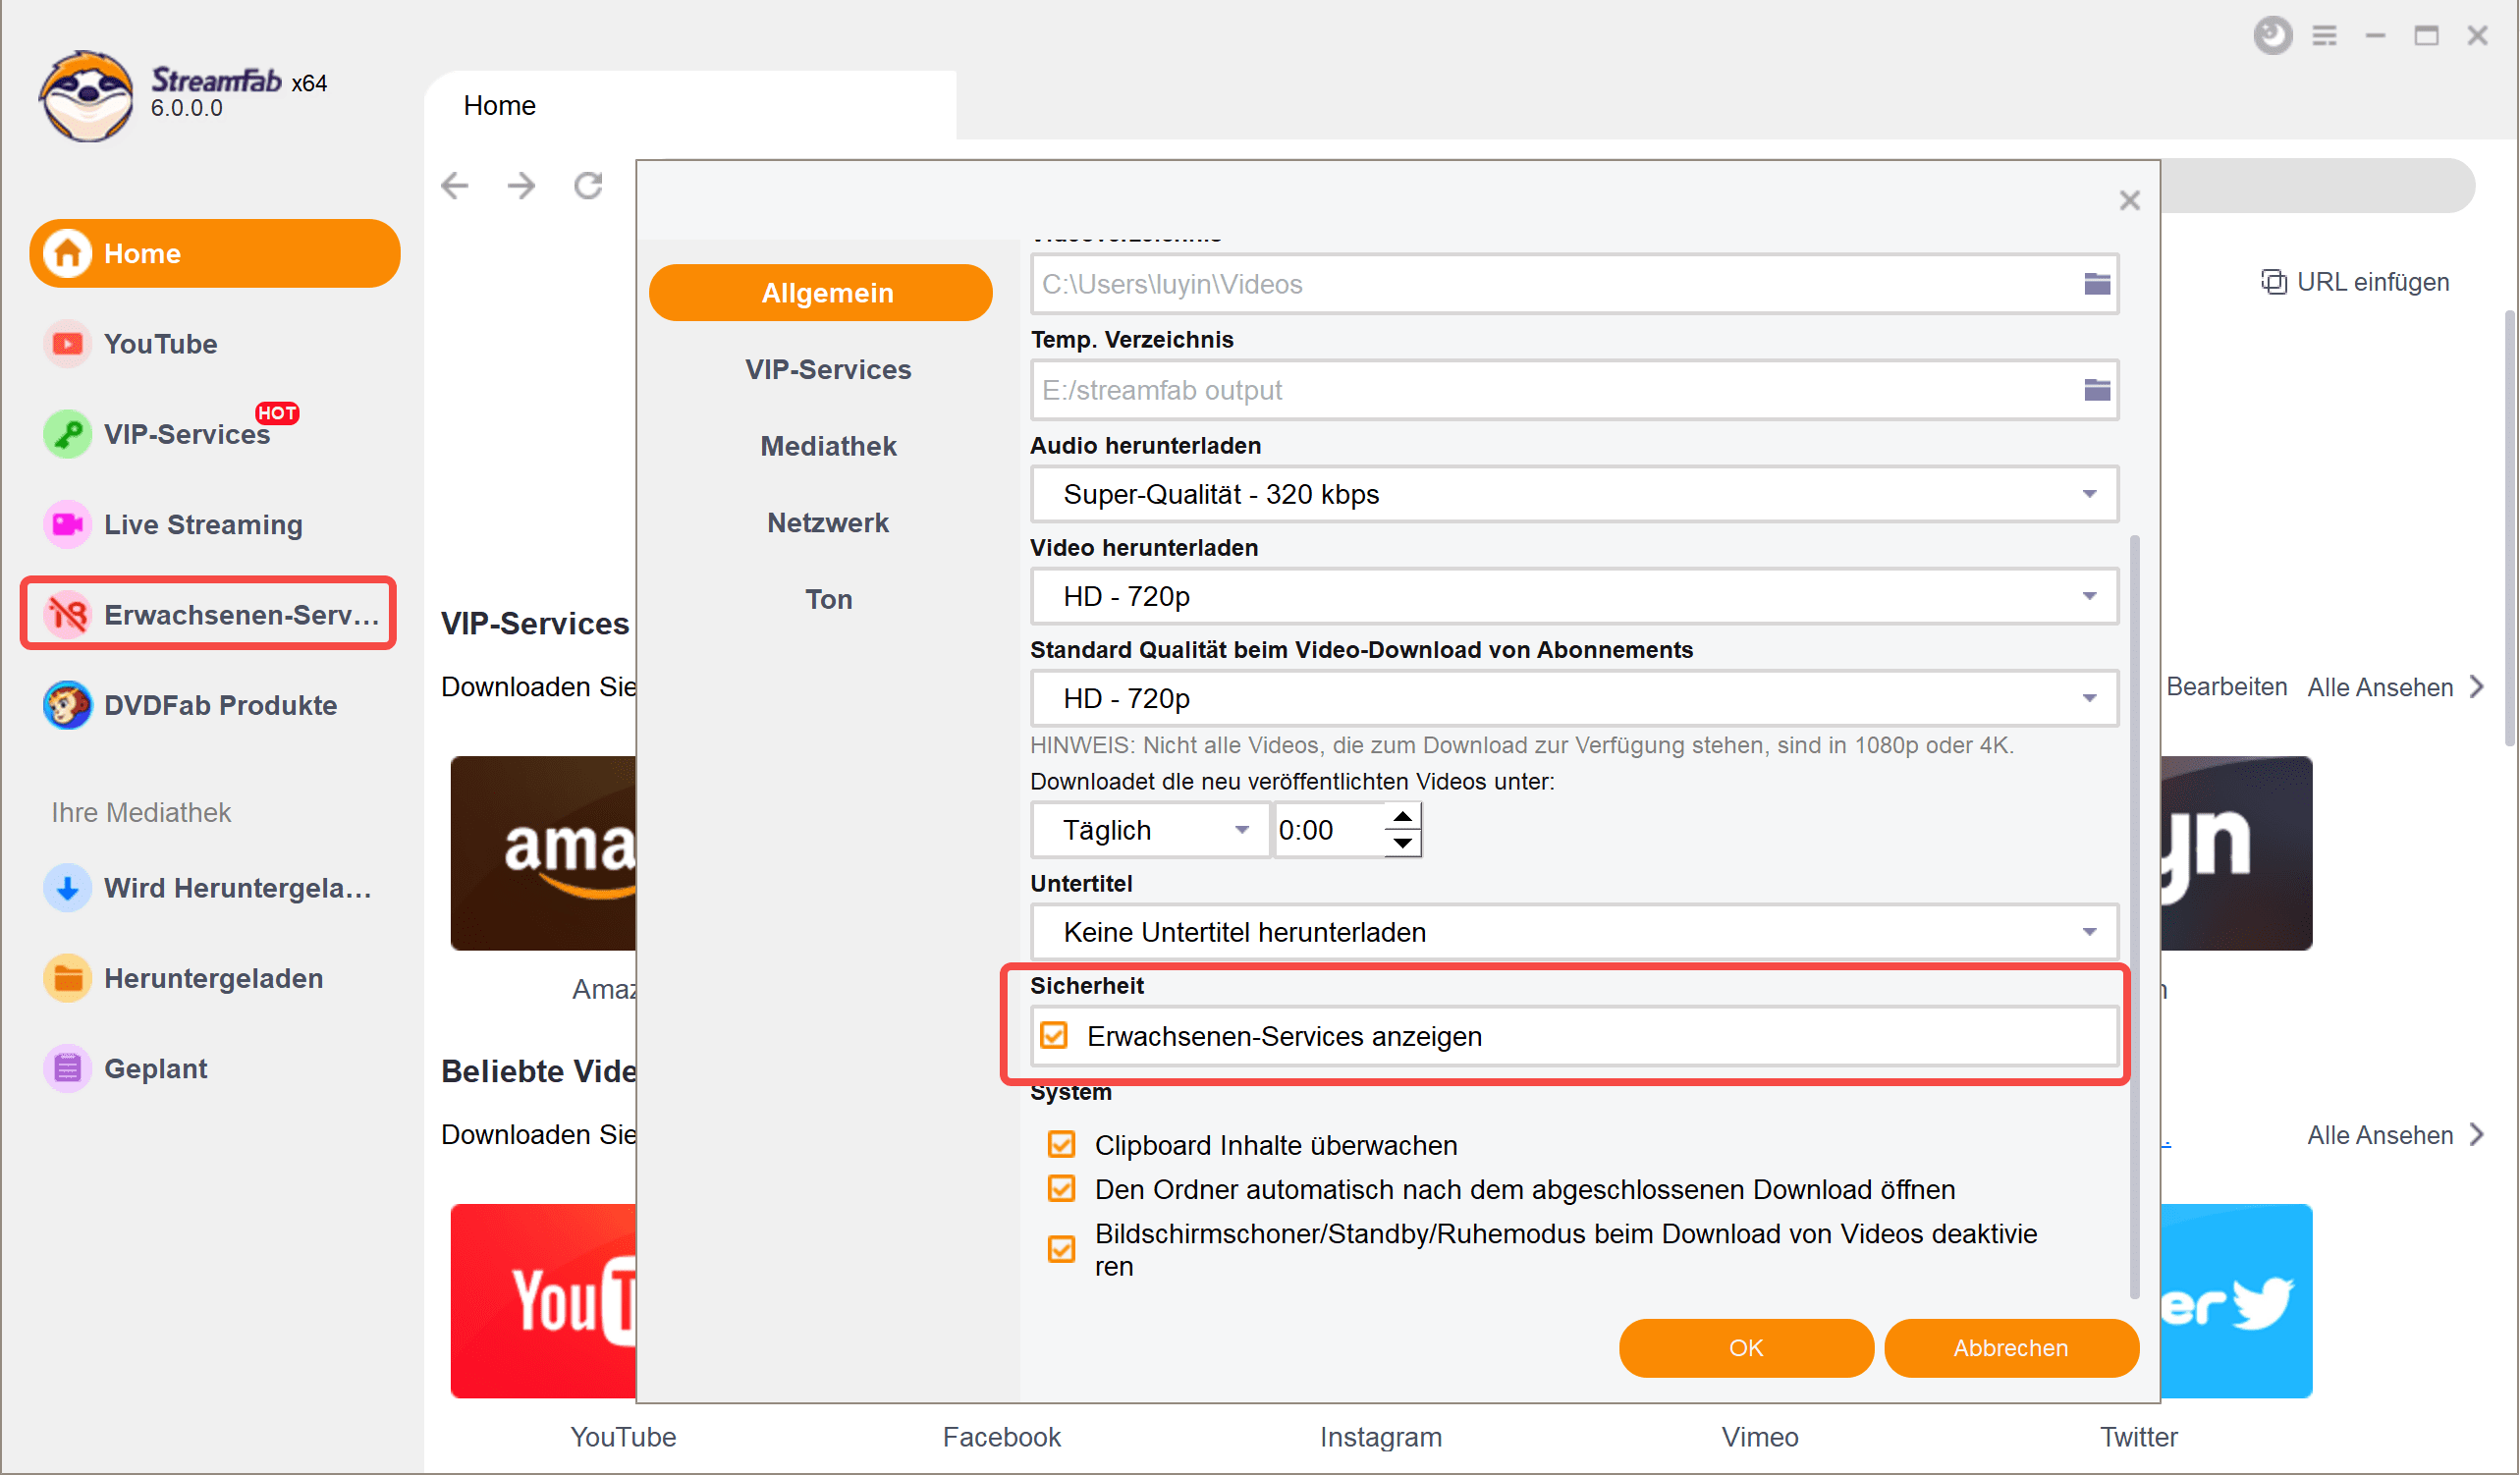This screenshot has width=2520, height=1475.
Task: Open the YouTube thumbnail tile
Action: (543, 1300)
